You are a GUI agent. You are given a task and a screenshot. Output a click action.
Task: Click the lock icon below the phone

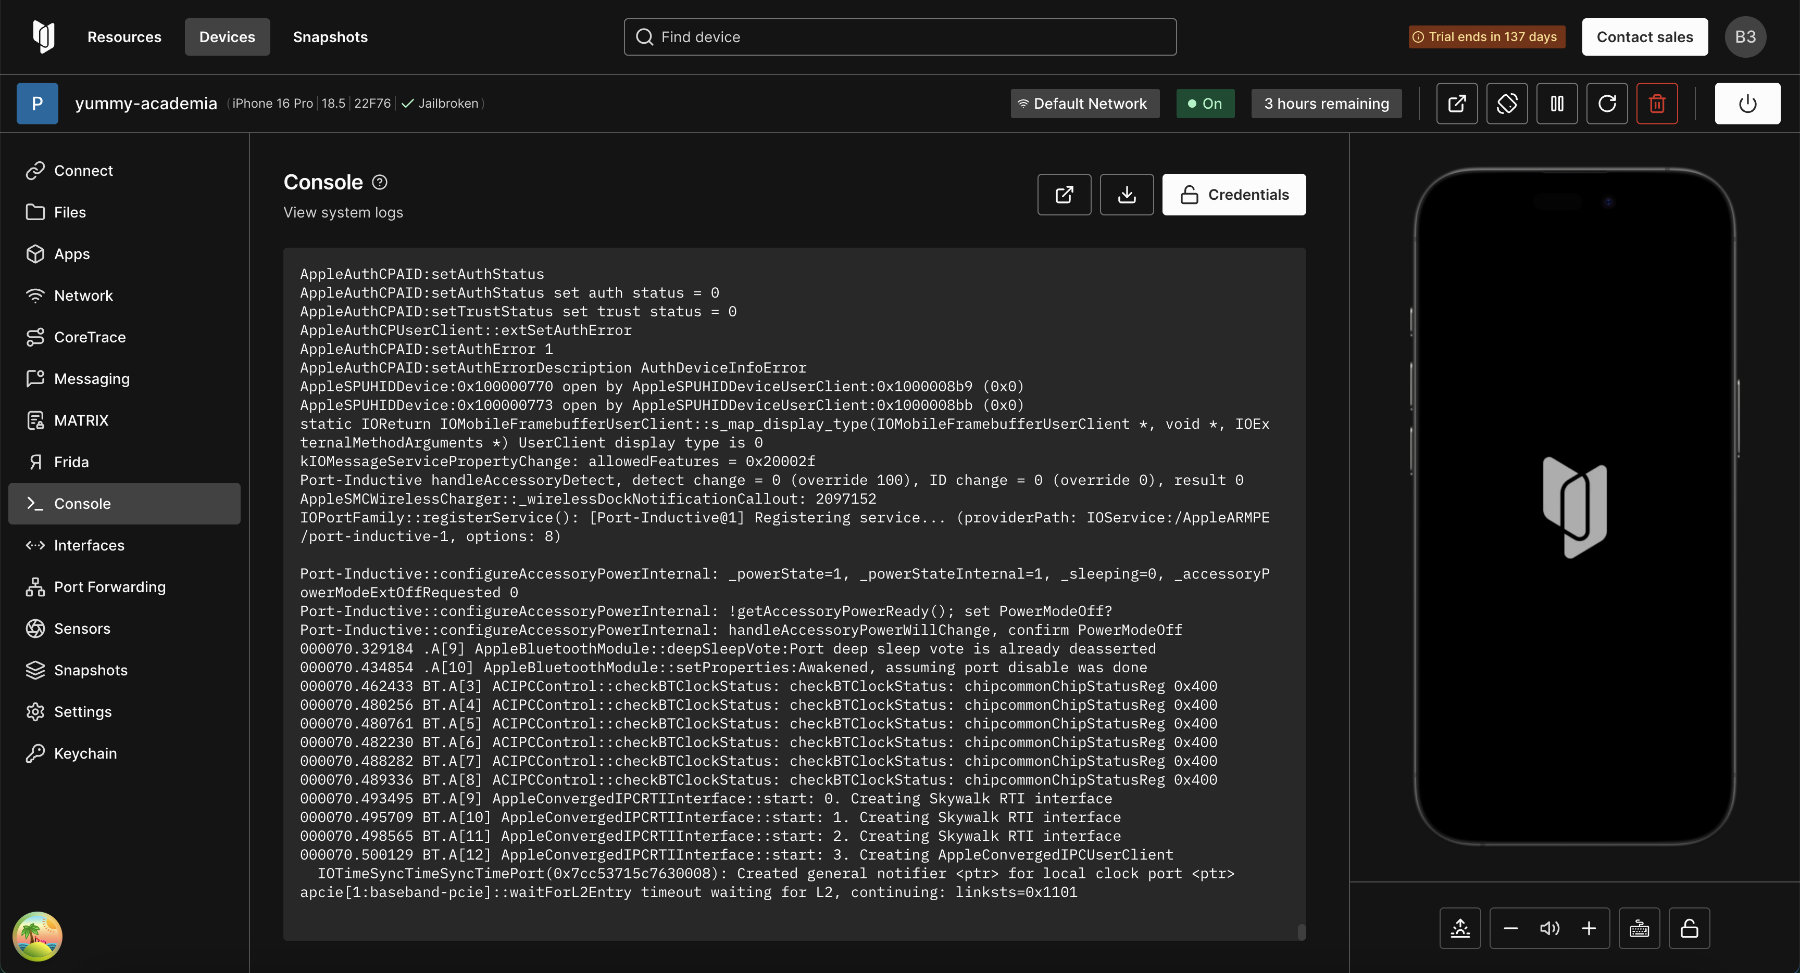(x=1689, y=929)
